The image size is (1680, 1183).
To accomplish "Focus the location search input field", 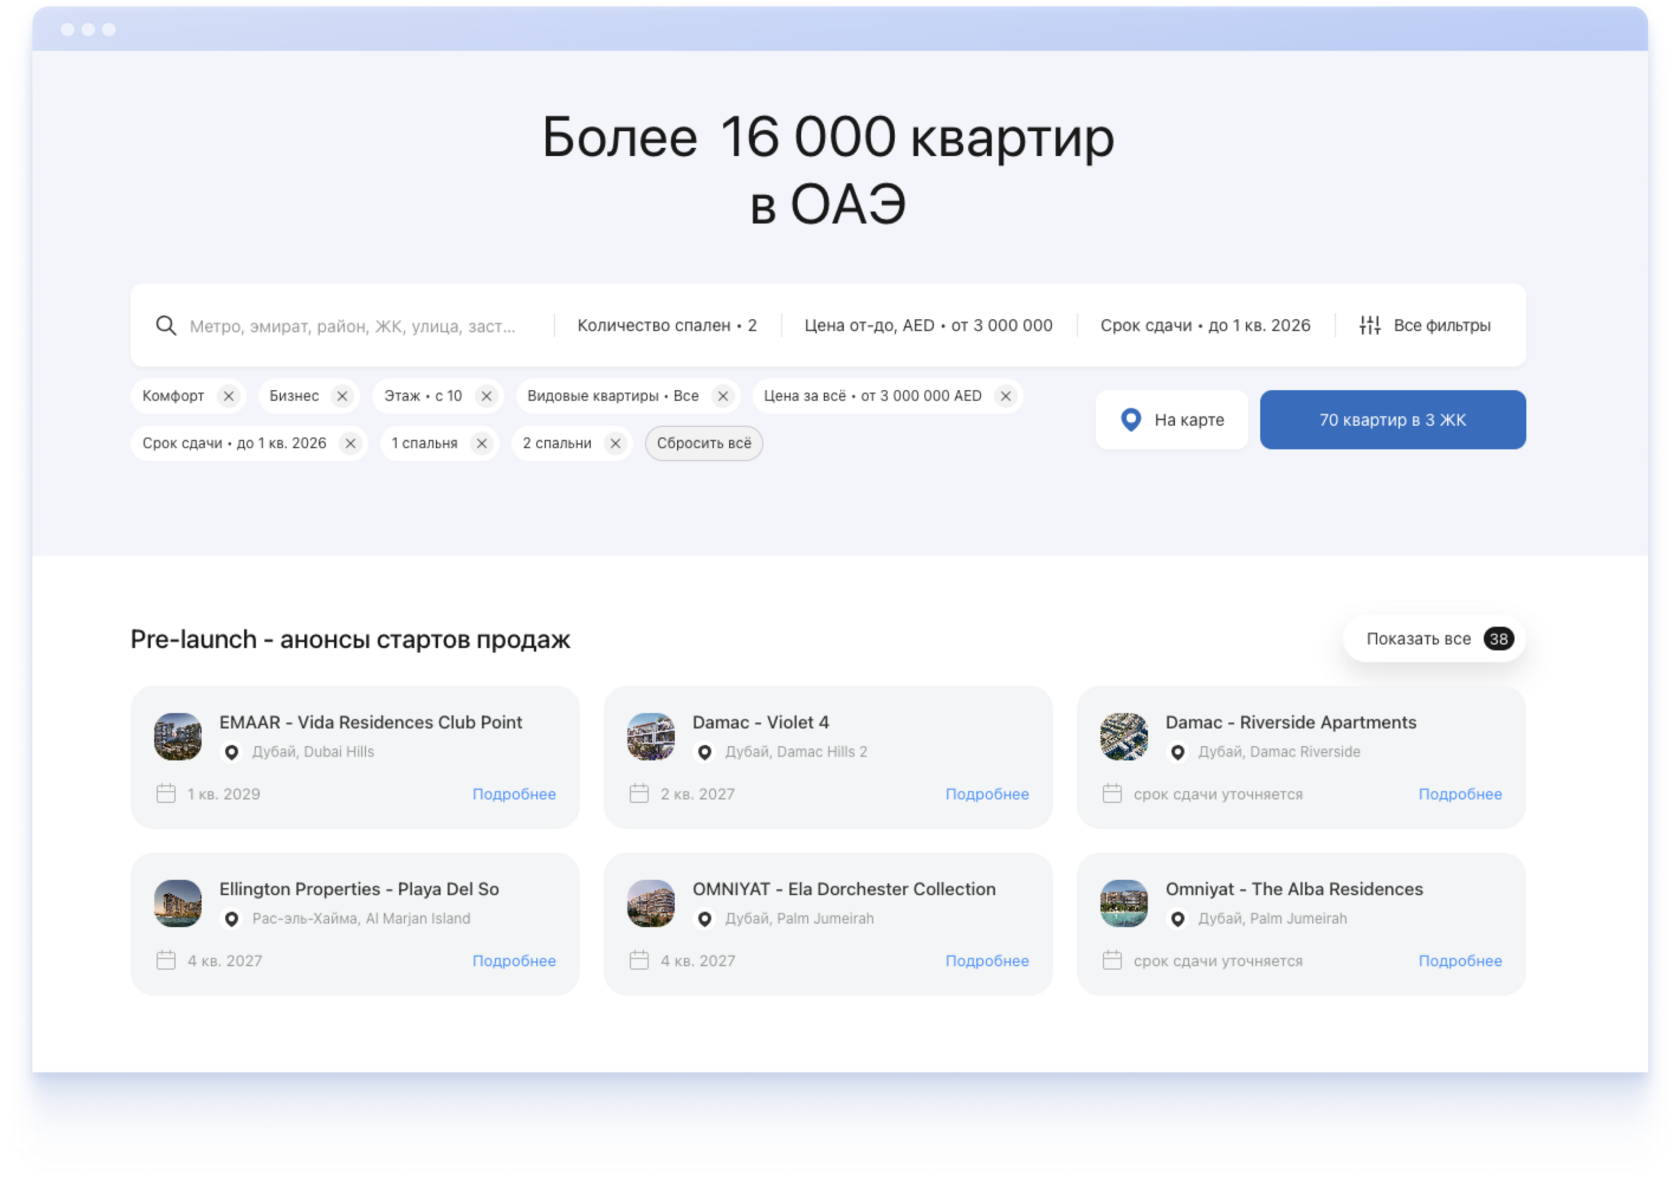I will (353, 326).
